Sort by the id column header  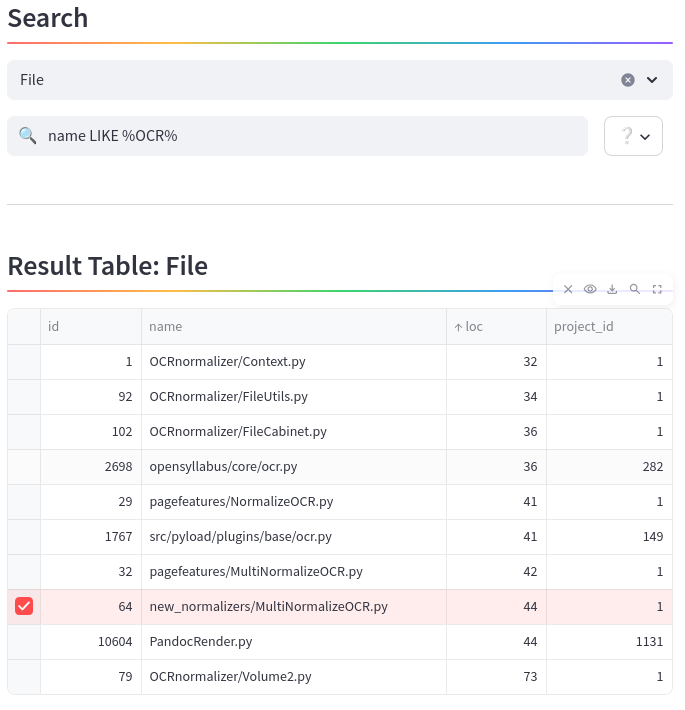click(x=91, y=326)
